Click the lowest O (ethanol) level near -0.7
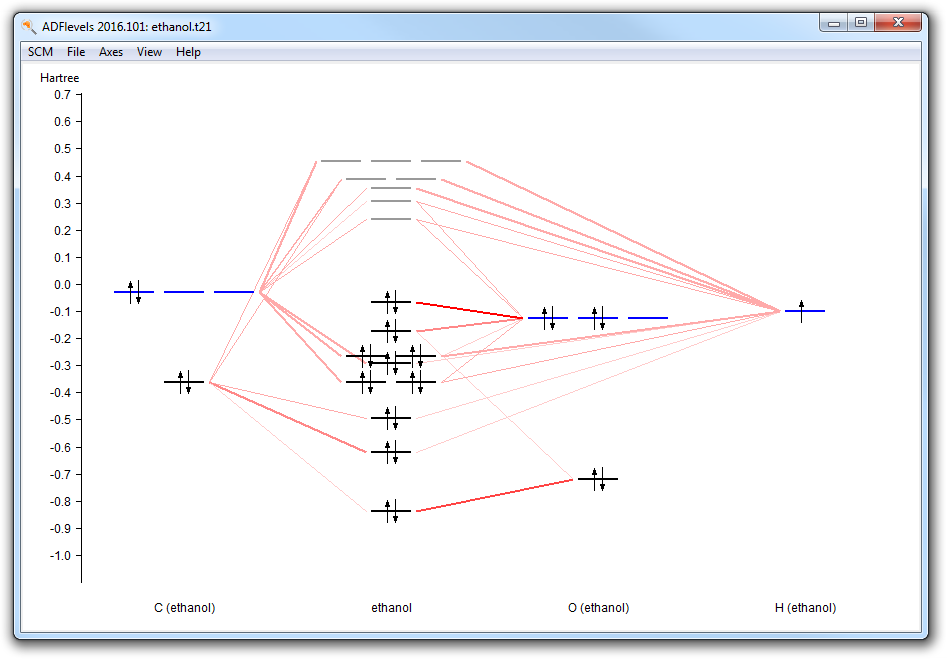The width and height of the screenshot is (947, 659). [598, 479]
